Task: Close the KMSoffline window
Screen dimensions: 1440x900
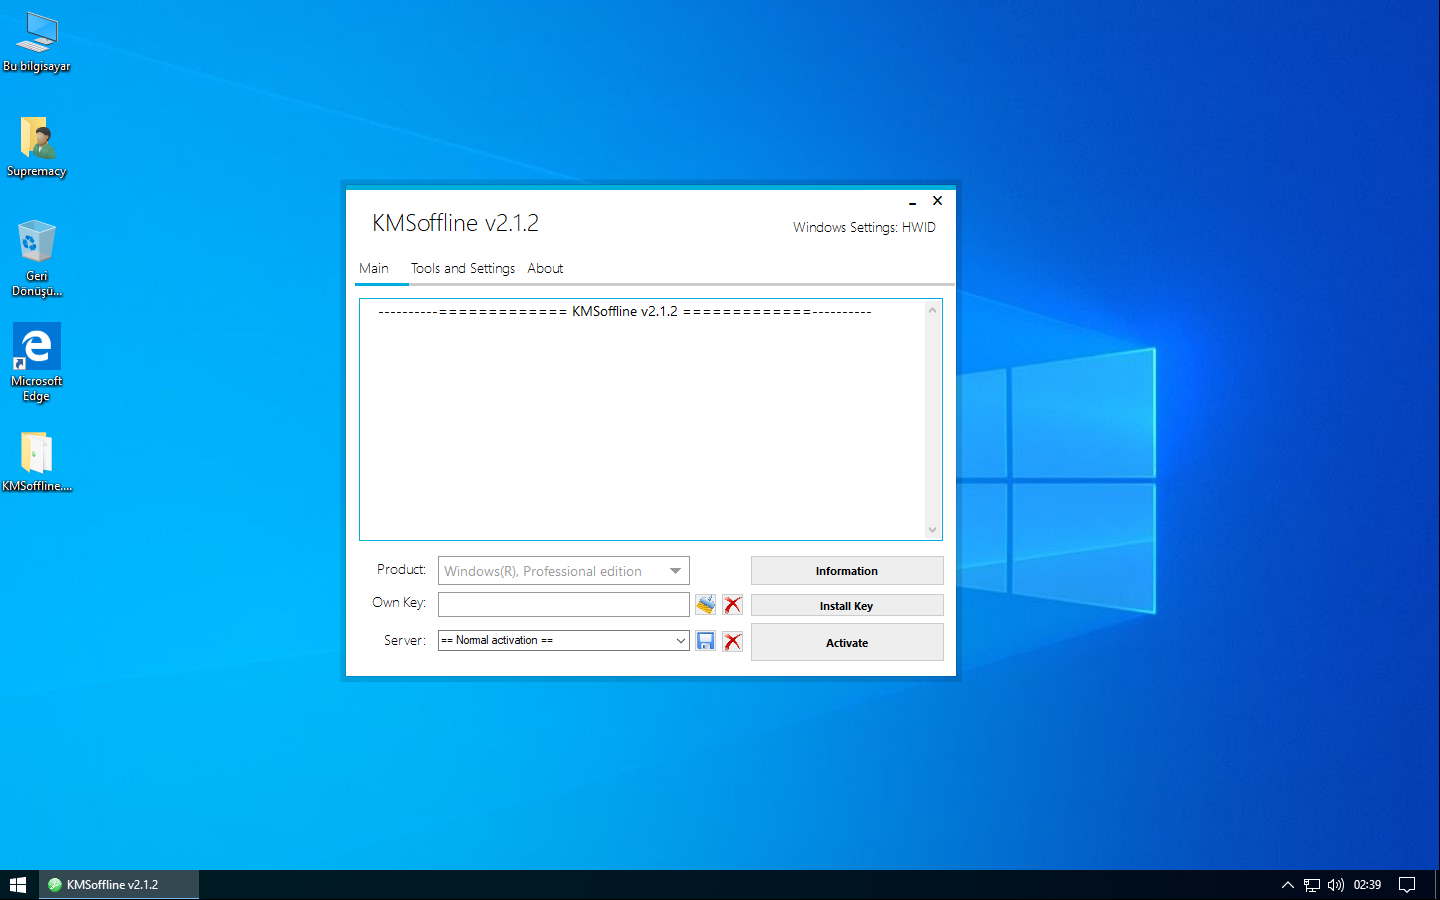Action: click(937, 201)
